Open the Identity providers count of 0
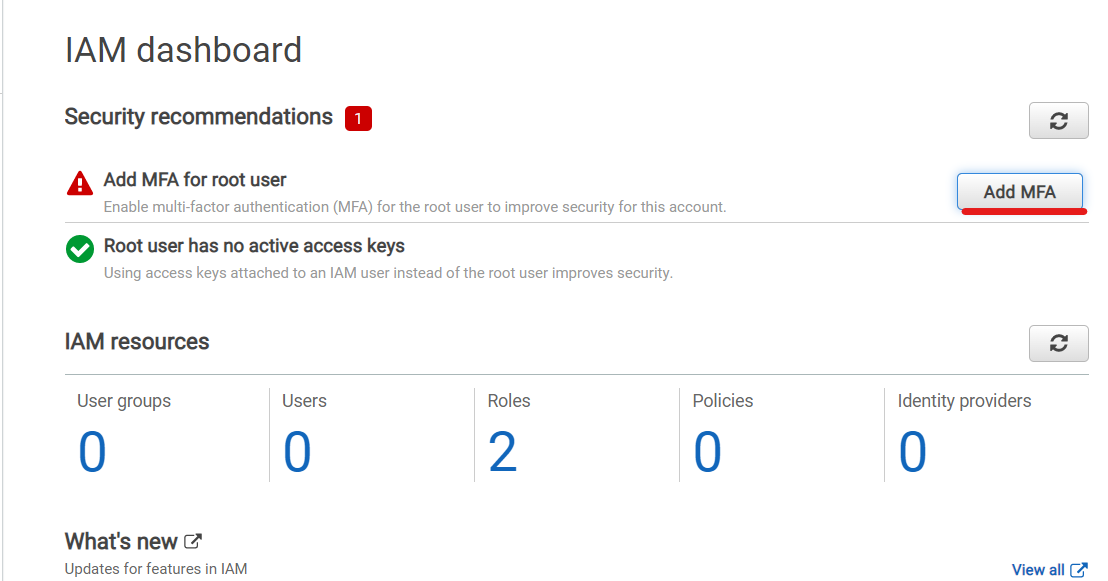1108x581 pixels. (x=912, y=452)
